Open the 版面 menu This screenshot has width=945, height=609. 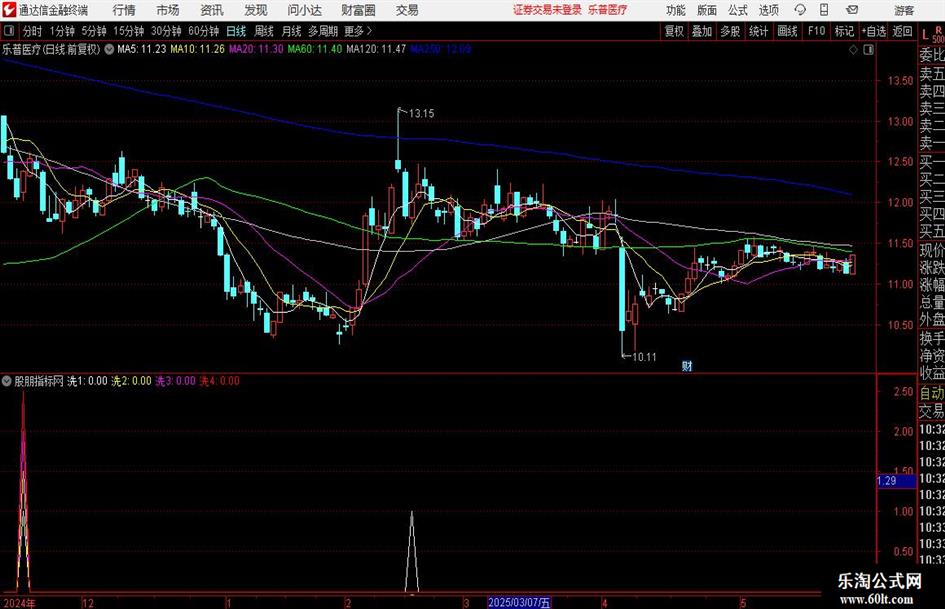click(706, 10)
